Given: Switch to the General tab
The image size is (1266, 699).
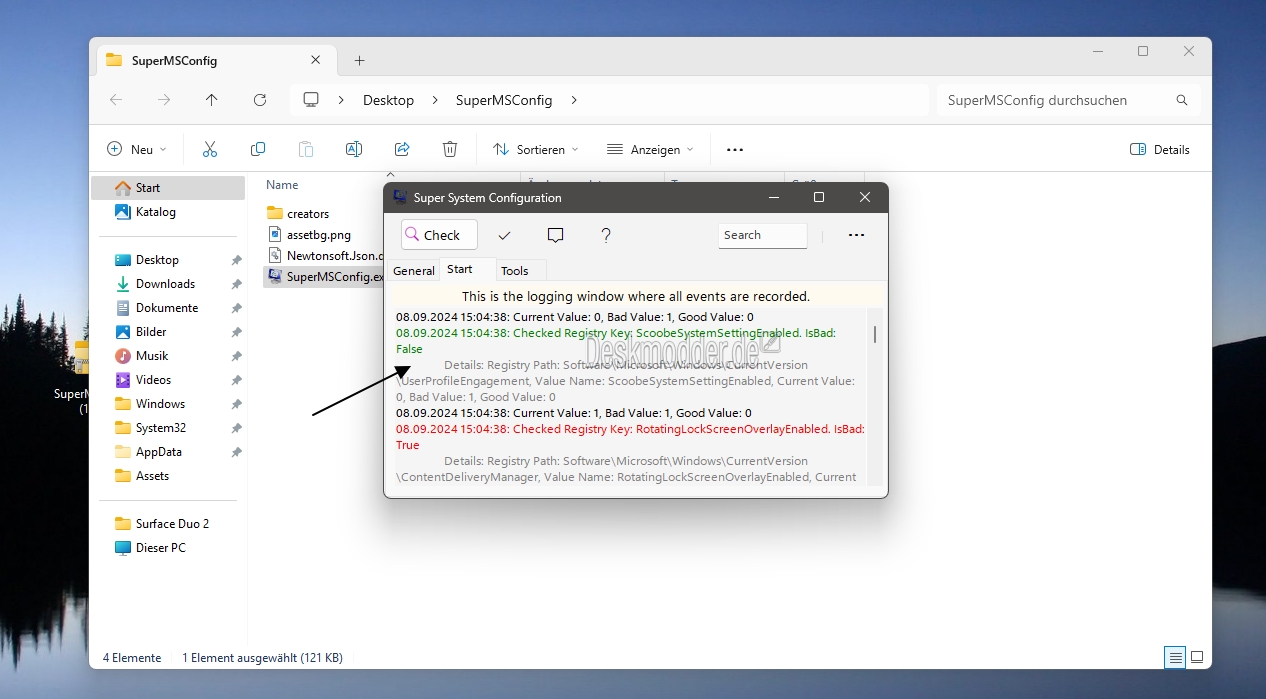Looking at the screenshot, I should coord(413,271).
